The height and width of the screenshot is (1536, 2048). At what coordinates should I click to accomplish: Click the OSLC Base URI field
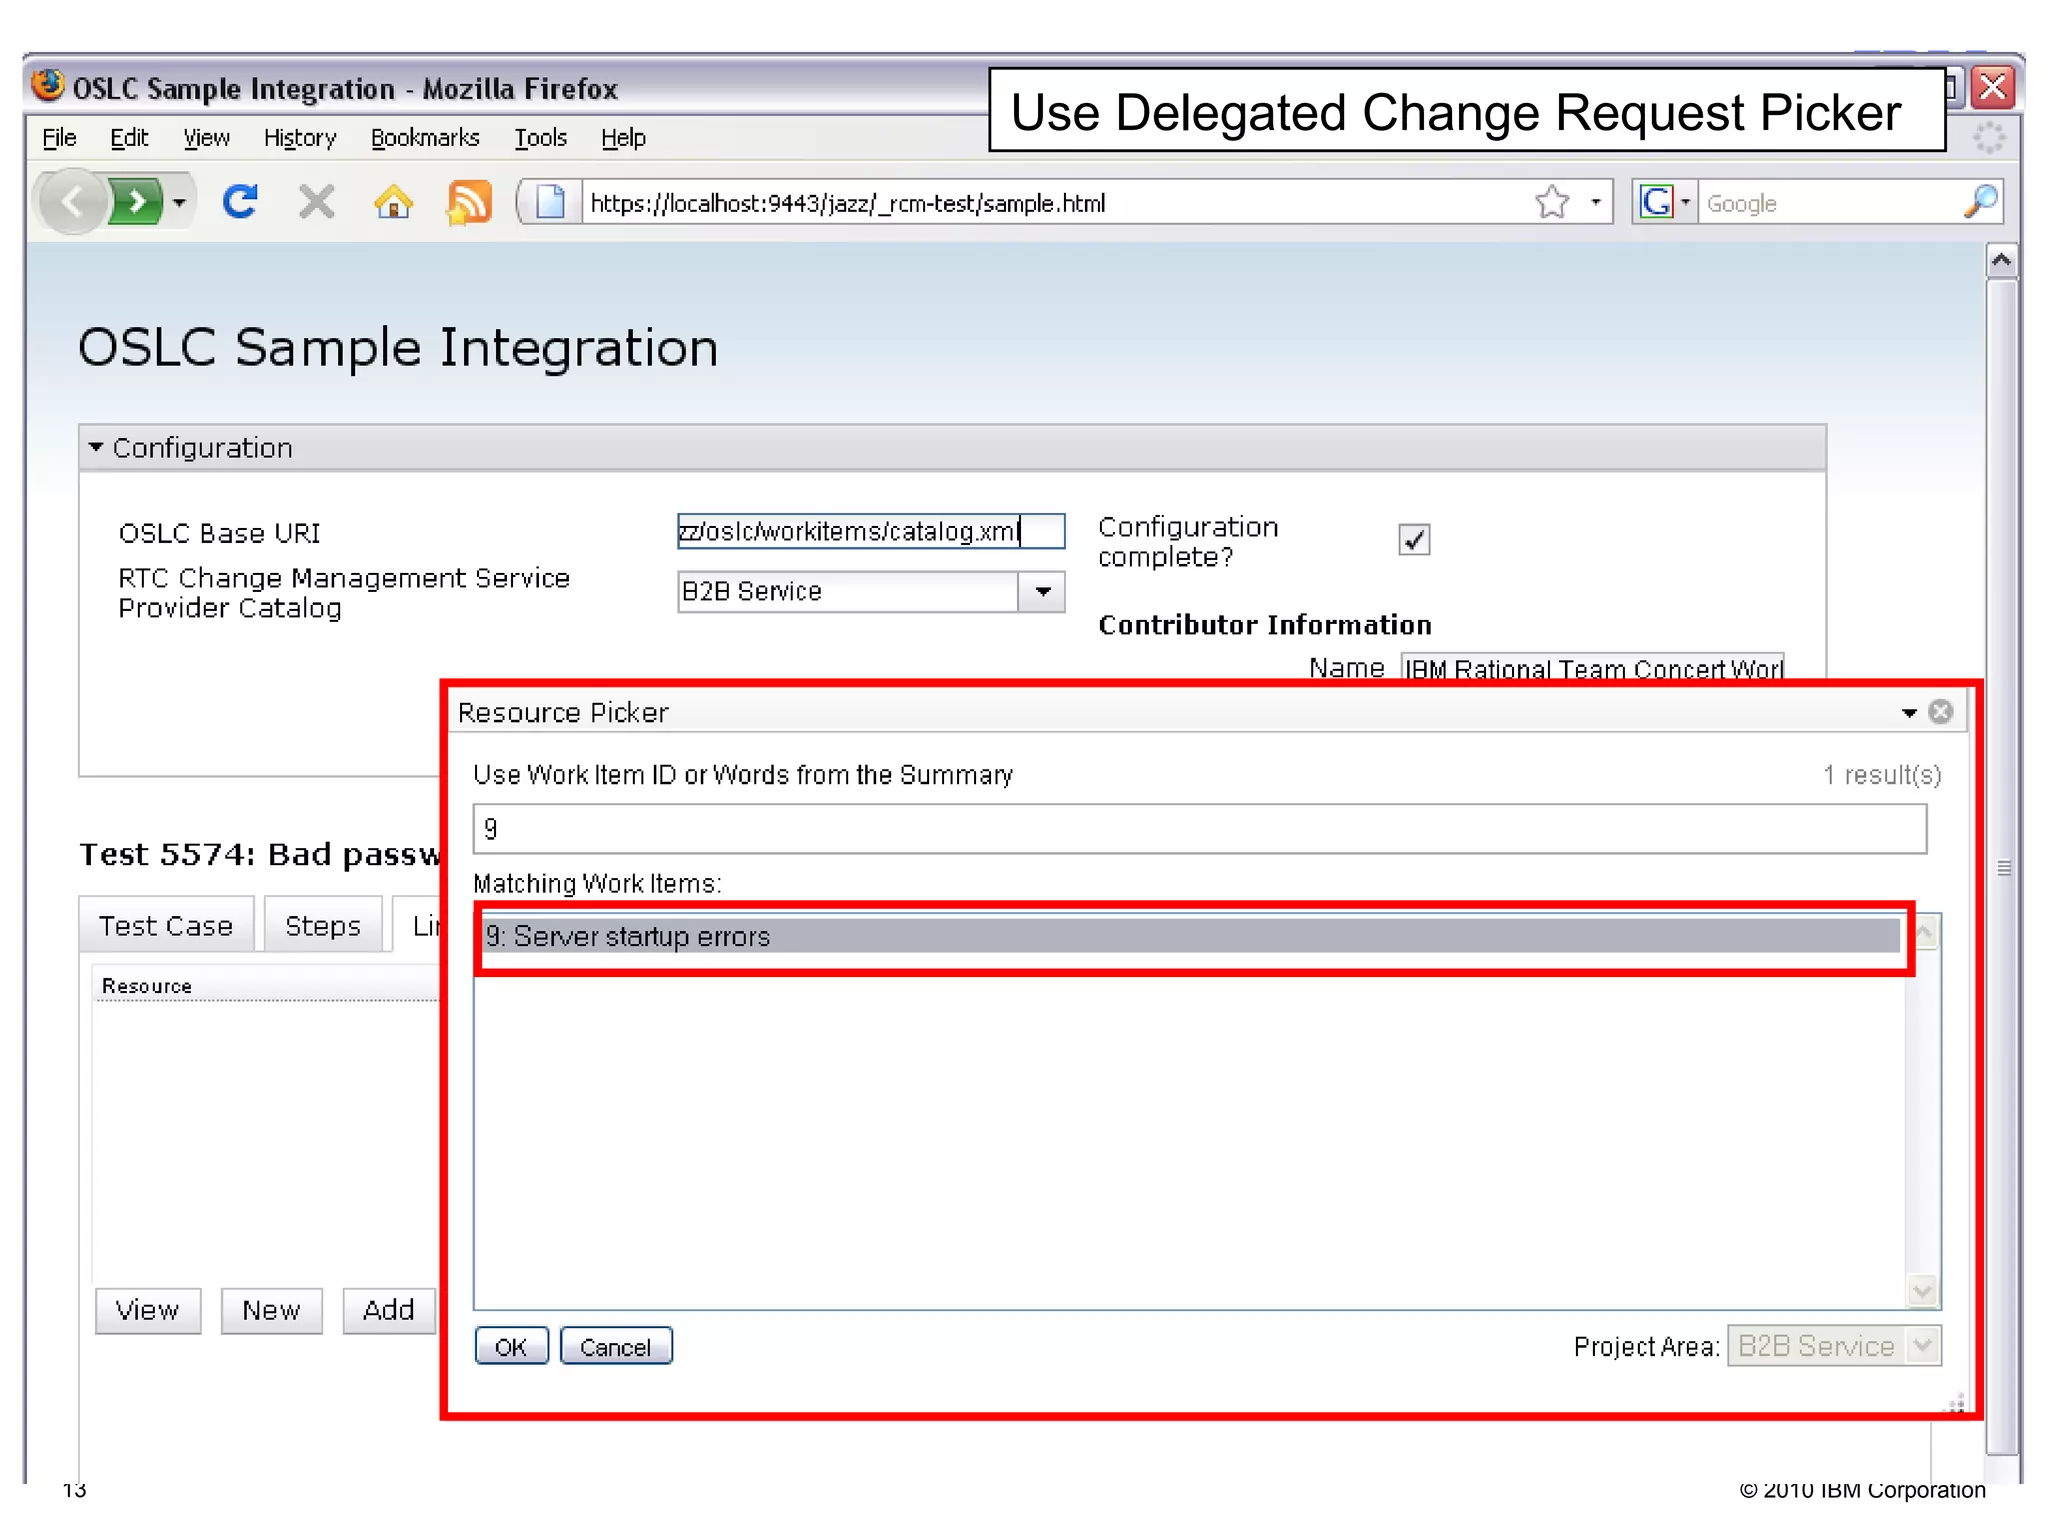click(x=871, y=531)
